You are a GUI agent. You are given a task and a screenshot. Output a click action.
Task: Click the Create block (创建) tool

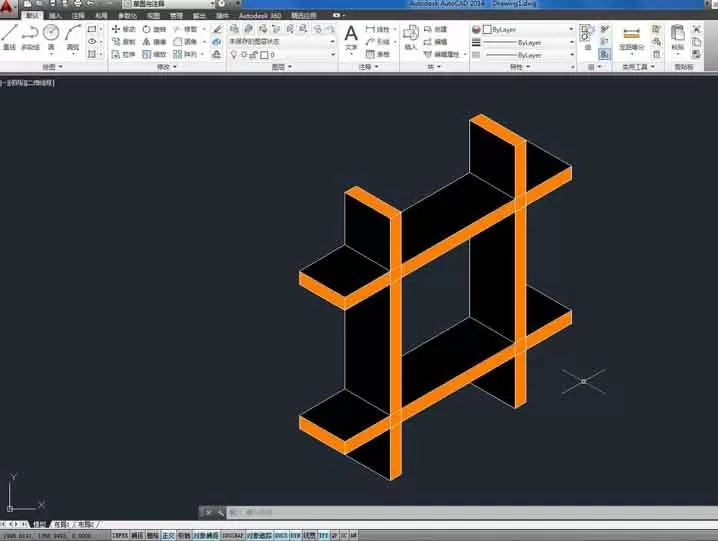click(435, 29)
